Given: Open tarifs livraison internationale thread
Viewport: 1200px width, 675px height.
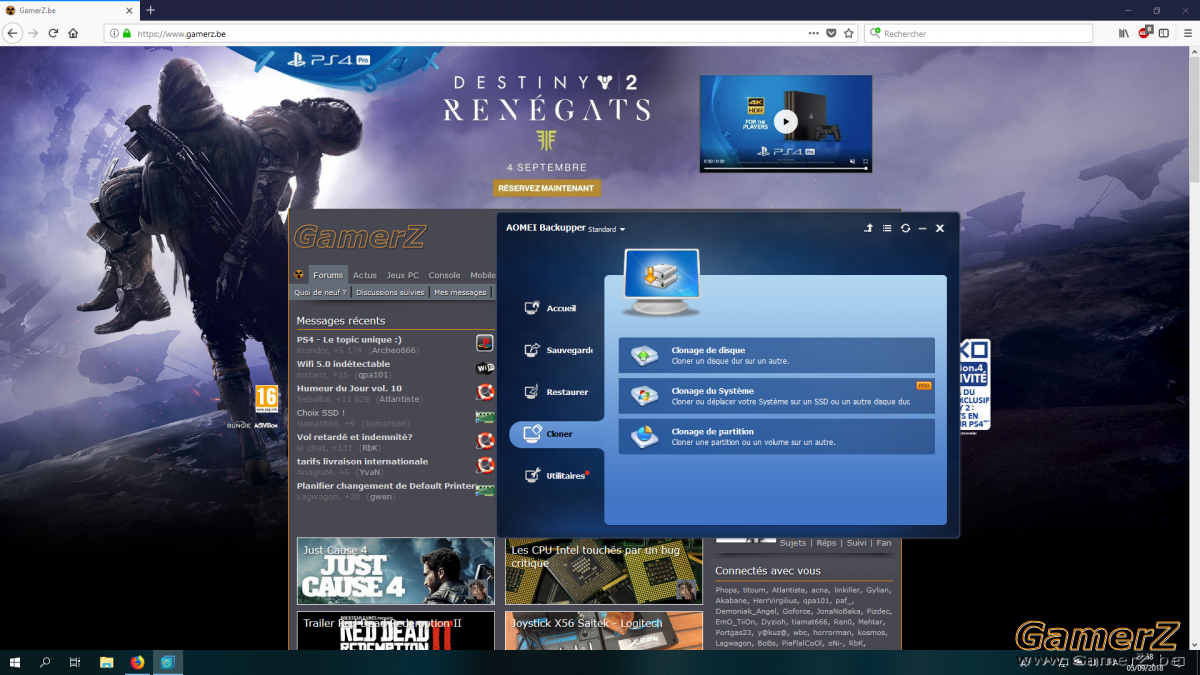Looking at the screenshot, I should tap(362, 461).
